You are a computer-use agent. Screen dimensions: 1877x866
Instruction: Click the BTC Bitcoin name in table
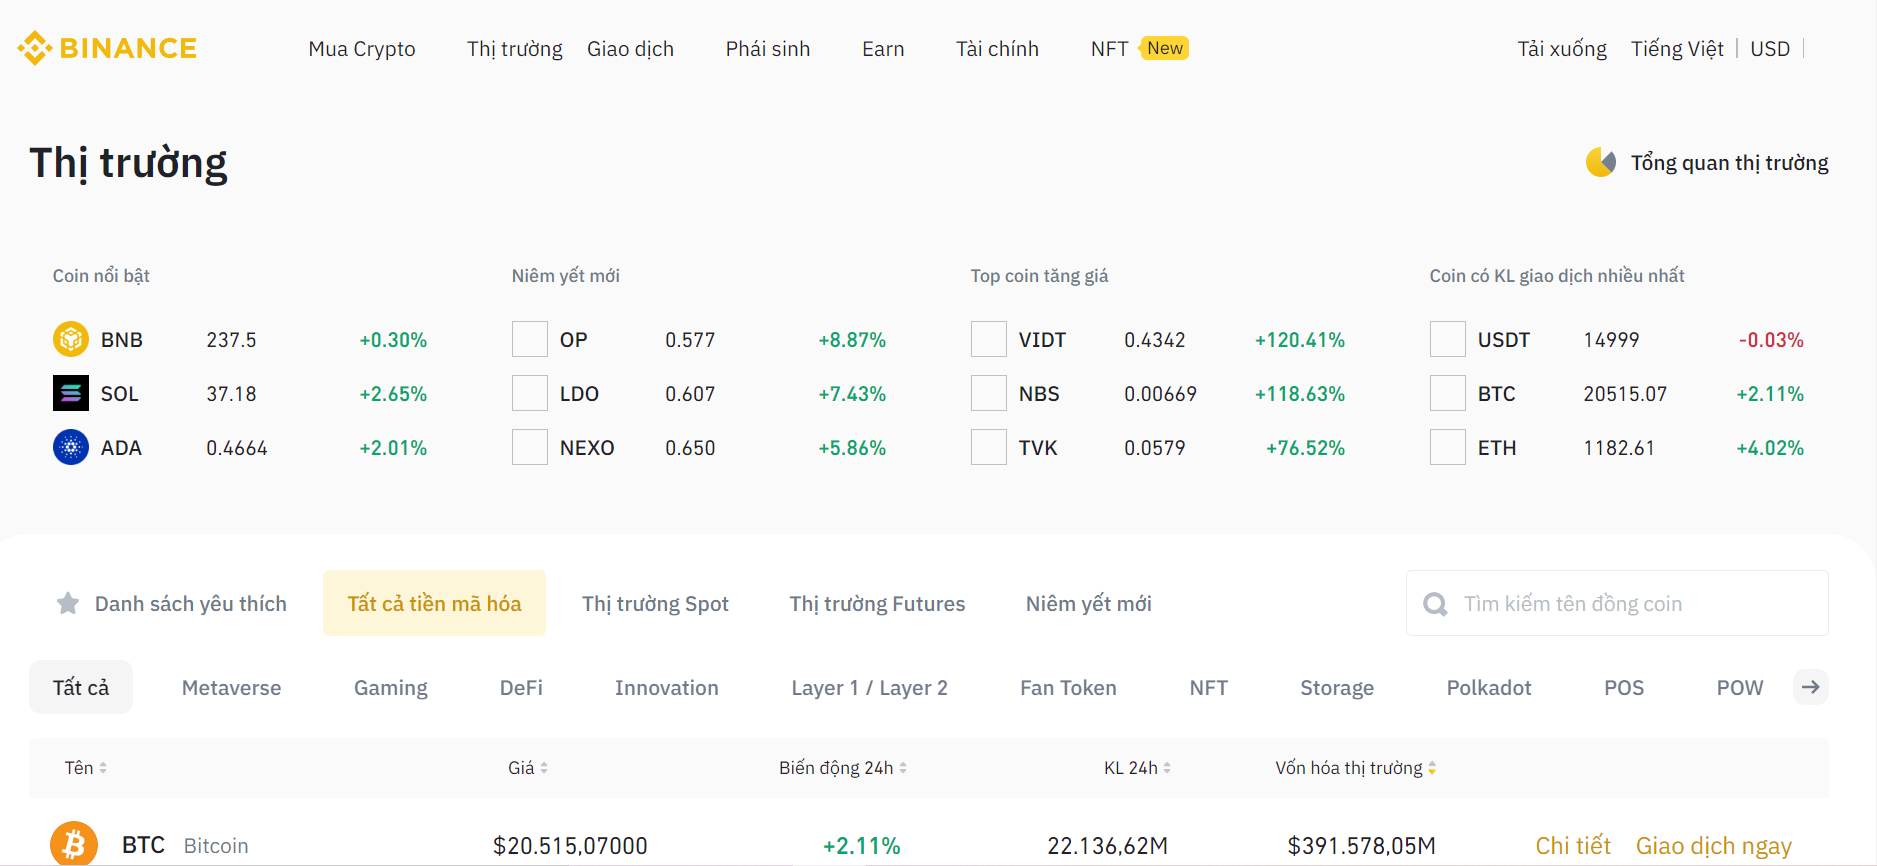(x=185, y=846)
